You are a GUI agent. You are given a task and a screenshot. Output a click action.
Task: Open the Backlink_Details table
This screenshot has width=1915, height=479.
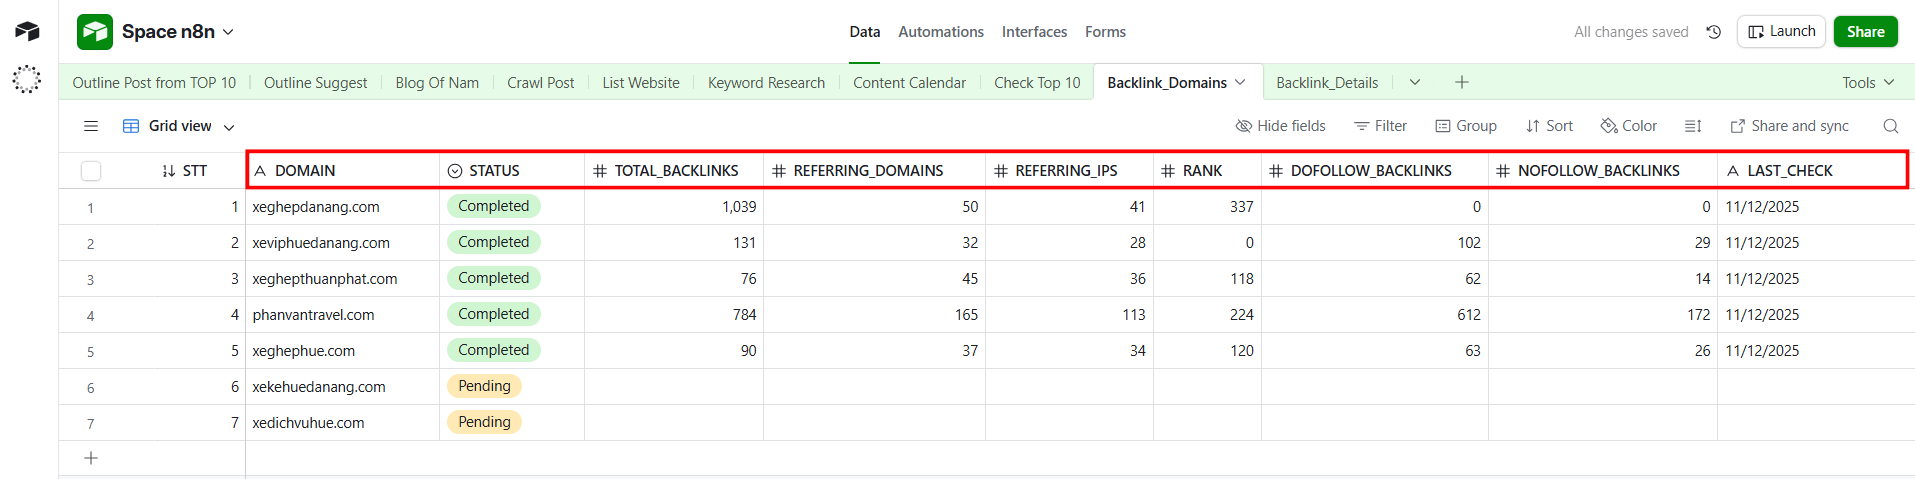[x=1327, y=83]
